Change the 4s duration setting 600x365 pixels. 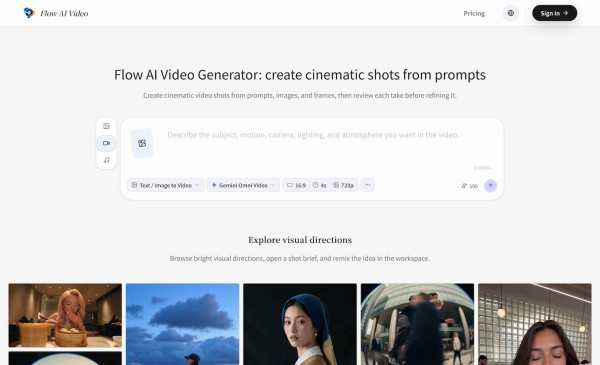click(320, 185)
